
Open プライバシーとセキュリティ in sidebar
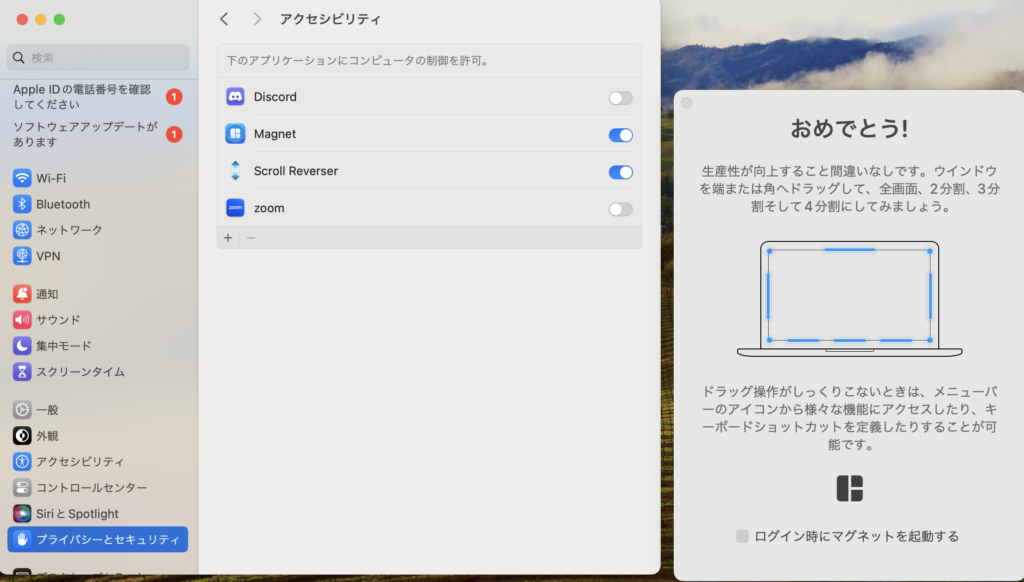(x=97, y=540)
